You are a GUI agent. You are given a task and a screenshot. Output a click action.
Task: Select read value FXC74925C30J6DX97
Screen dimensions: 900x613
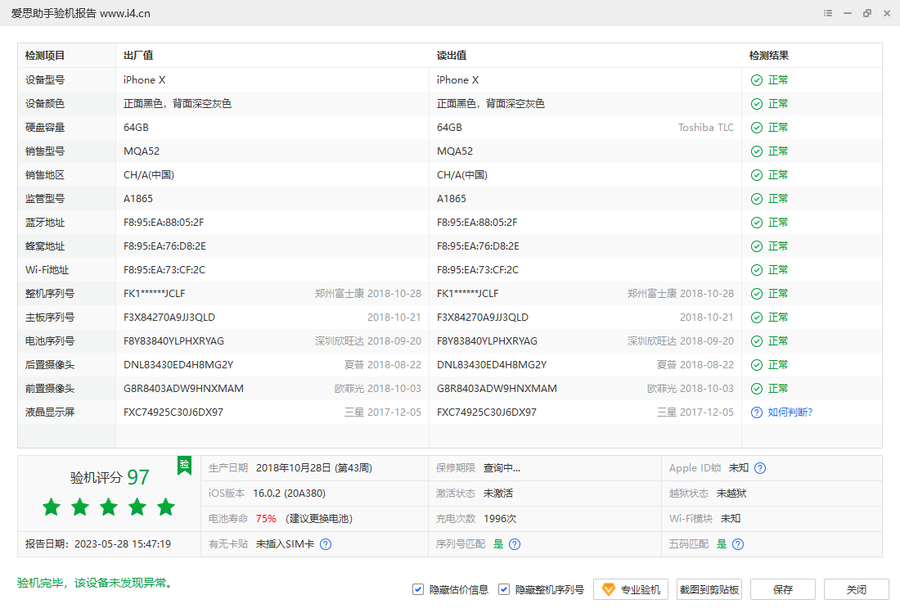pyautogui.click(x=487, y=412)
